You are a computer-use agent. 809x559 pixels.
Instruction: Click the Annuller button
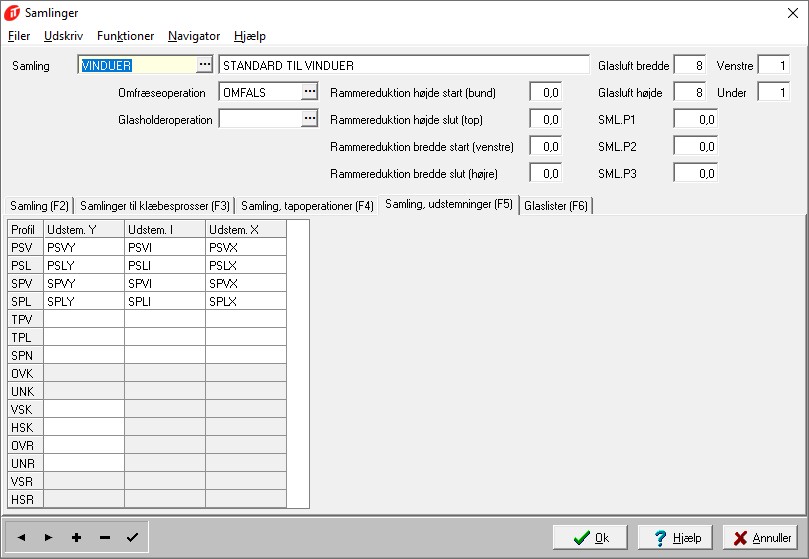[x=761, y=538]
